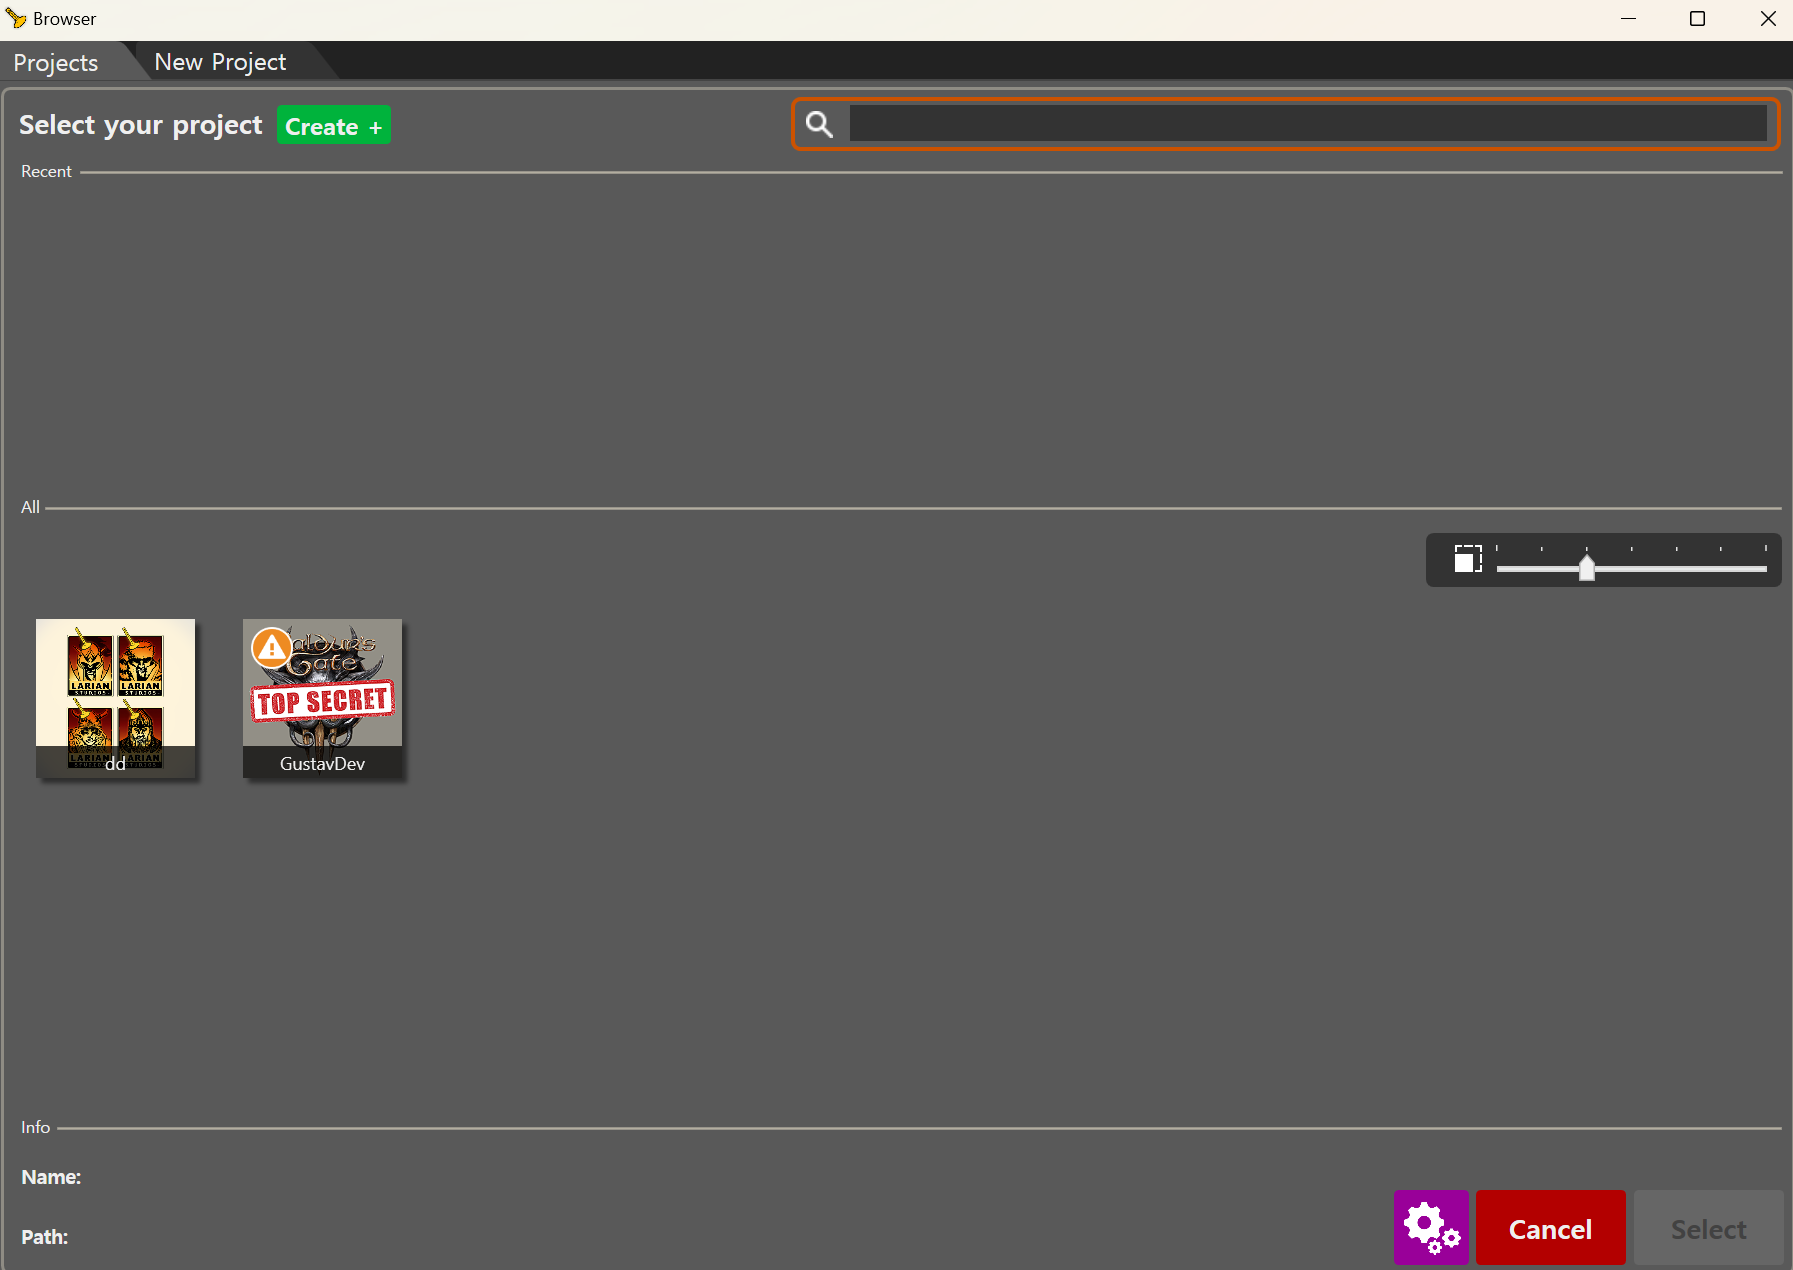This screenshot has height=1270, width=1793.
Task: Select the GustavDev project thumbnail
Action: (x=322, y=698)
